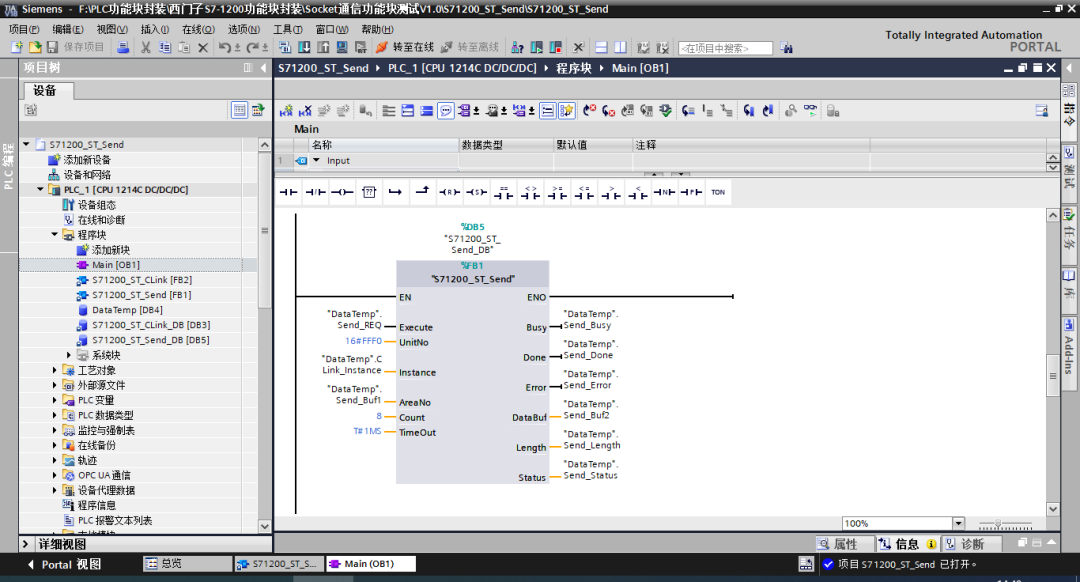Collapse the Input section in the interface table

(316, 160)
